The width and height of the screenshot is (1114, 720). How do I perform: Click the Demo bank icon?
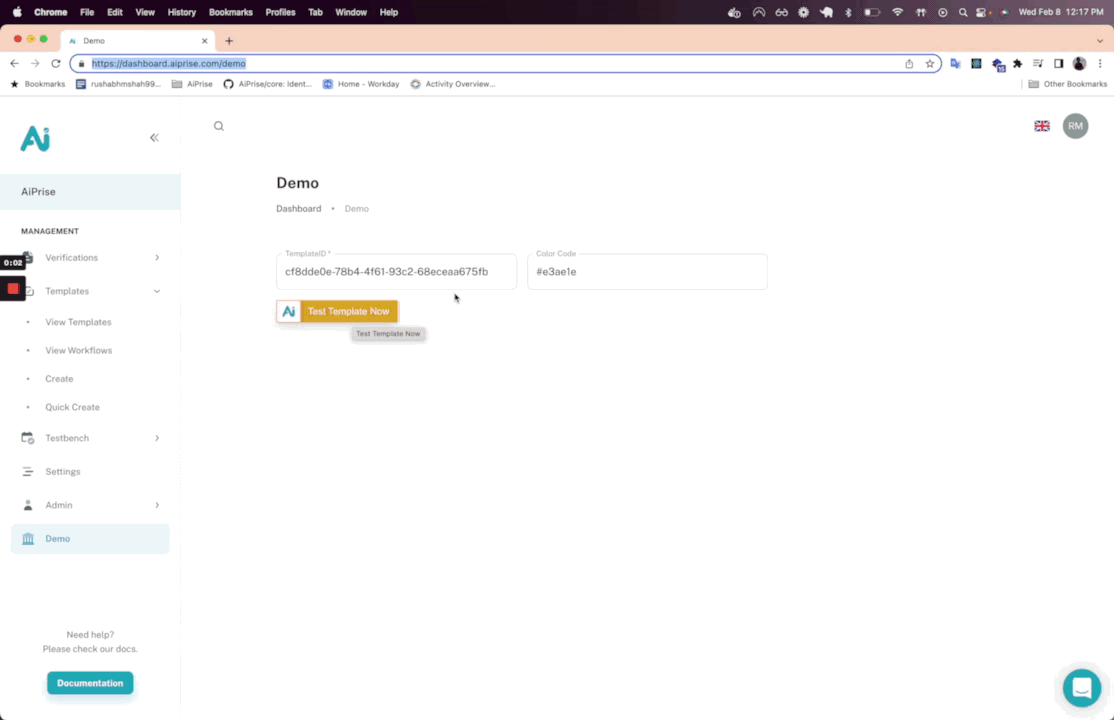pyautogui.click(x=28, y=539)
